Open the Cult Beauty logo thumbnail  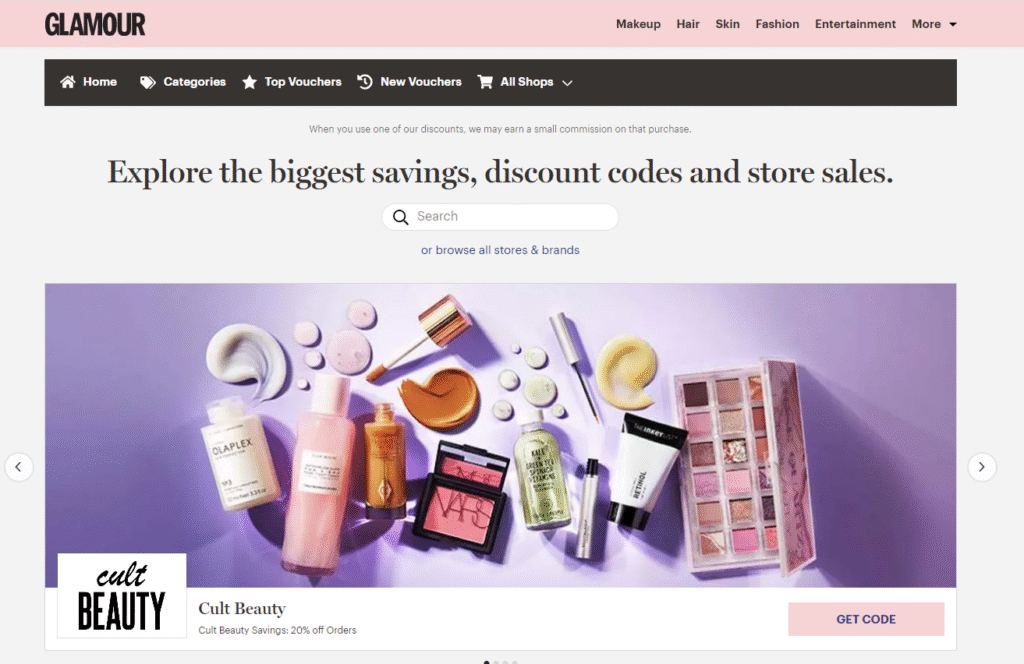point(121,595)
